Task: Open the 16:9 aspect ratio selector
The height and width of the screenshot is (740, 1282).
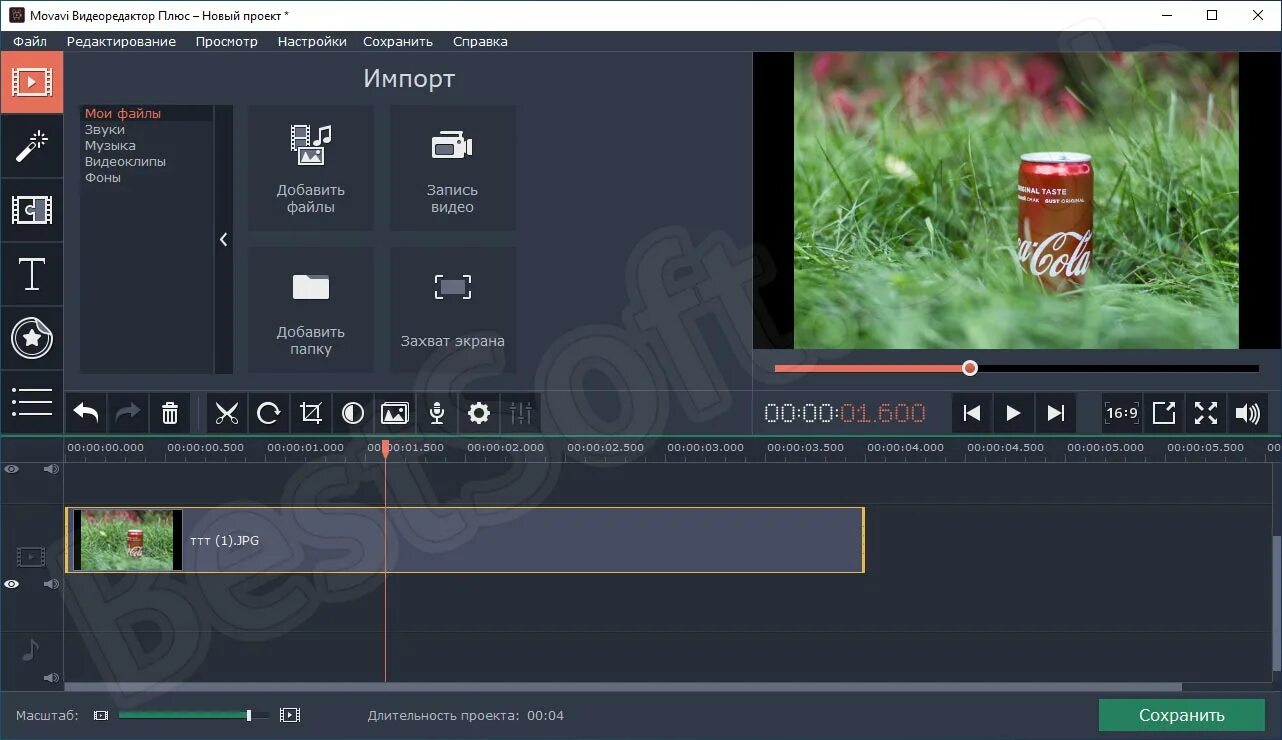Action: point(1122,413)
